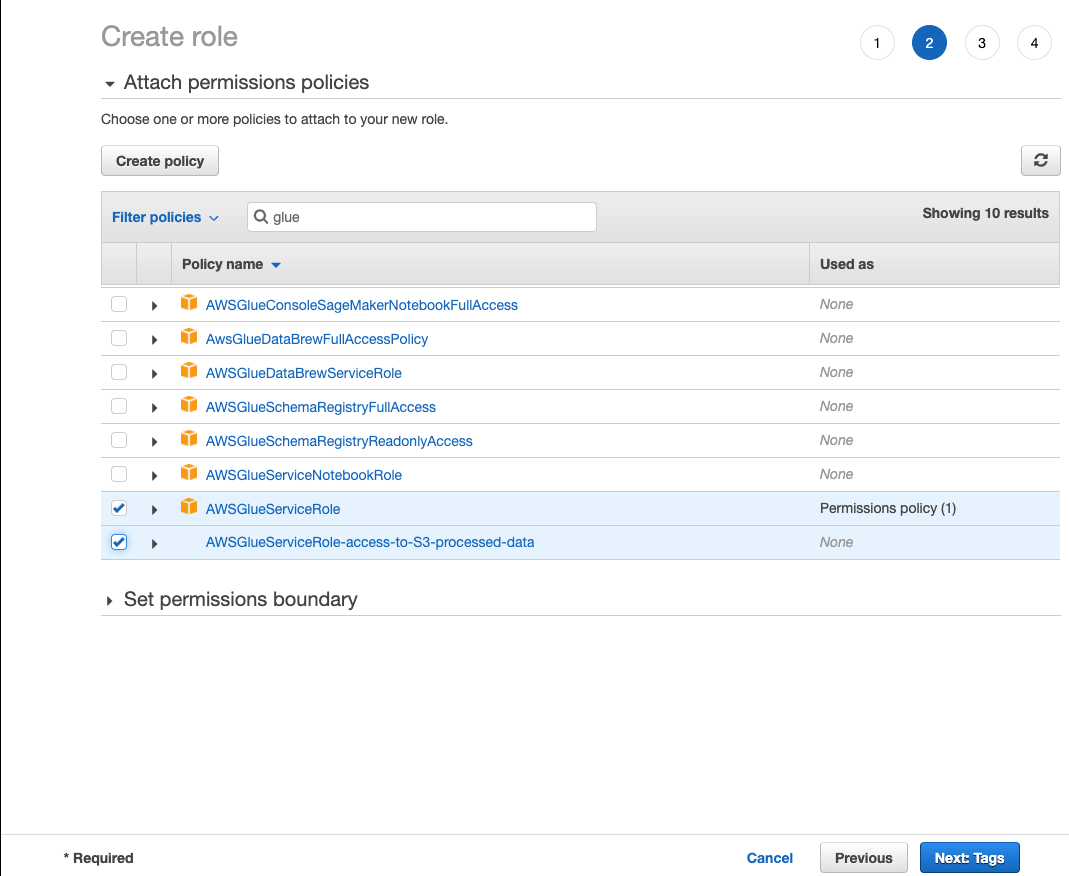This screenshot has width=1069, height=876.
Task: Open AWSGlueServiceRole-access-to-S3-processed-data policy link
Action: pos(370,543)
